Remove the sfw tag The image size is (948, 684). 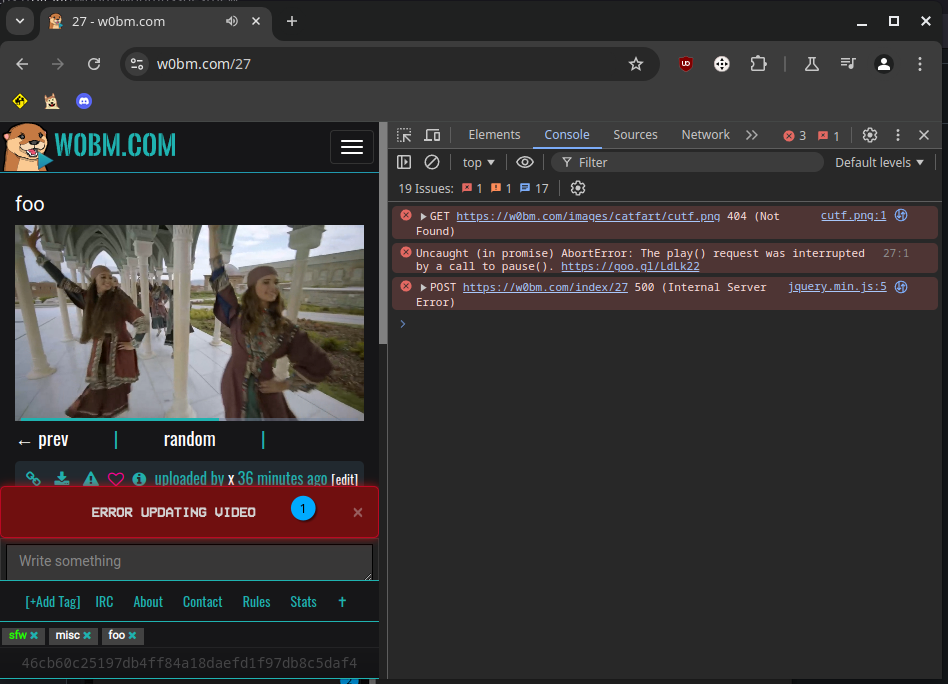click(x=34, y=635)
